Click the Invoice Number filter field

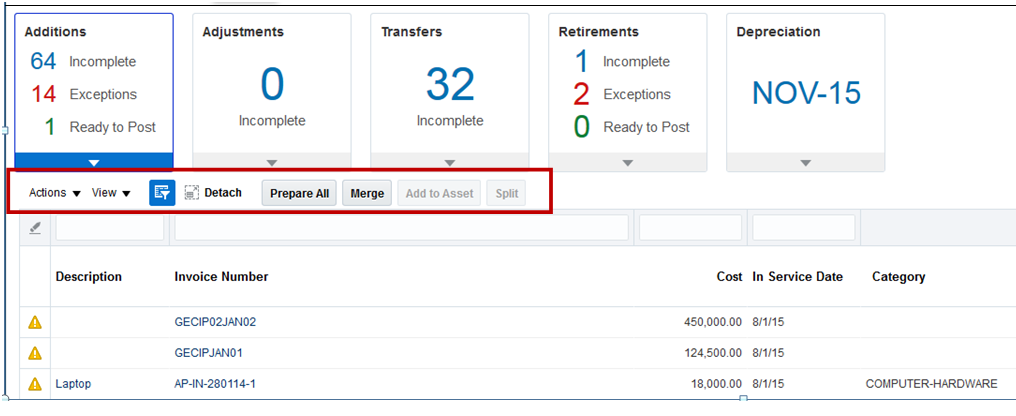pos(401,228)
